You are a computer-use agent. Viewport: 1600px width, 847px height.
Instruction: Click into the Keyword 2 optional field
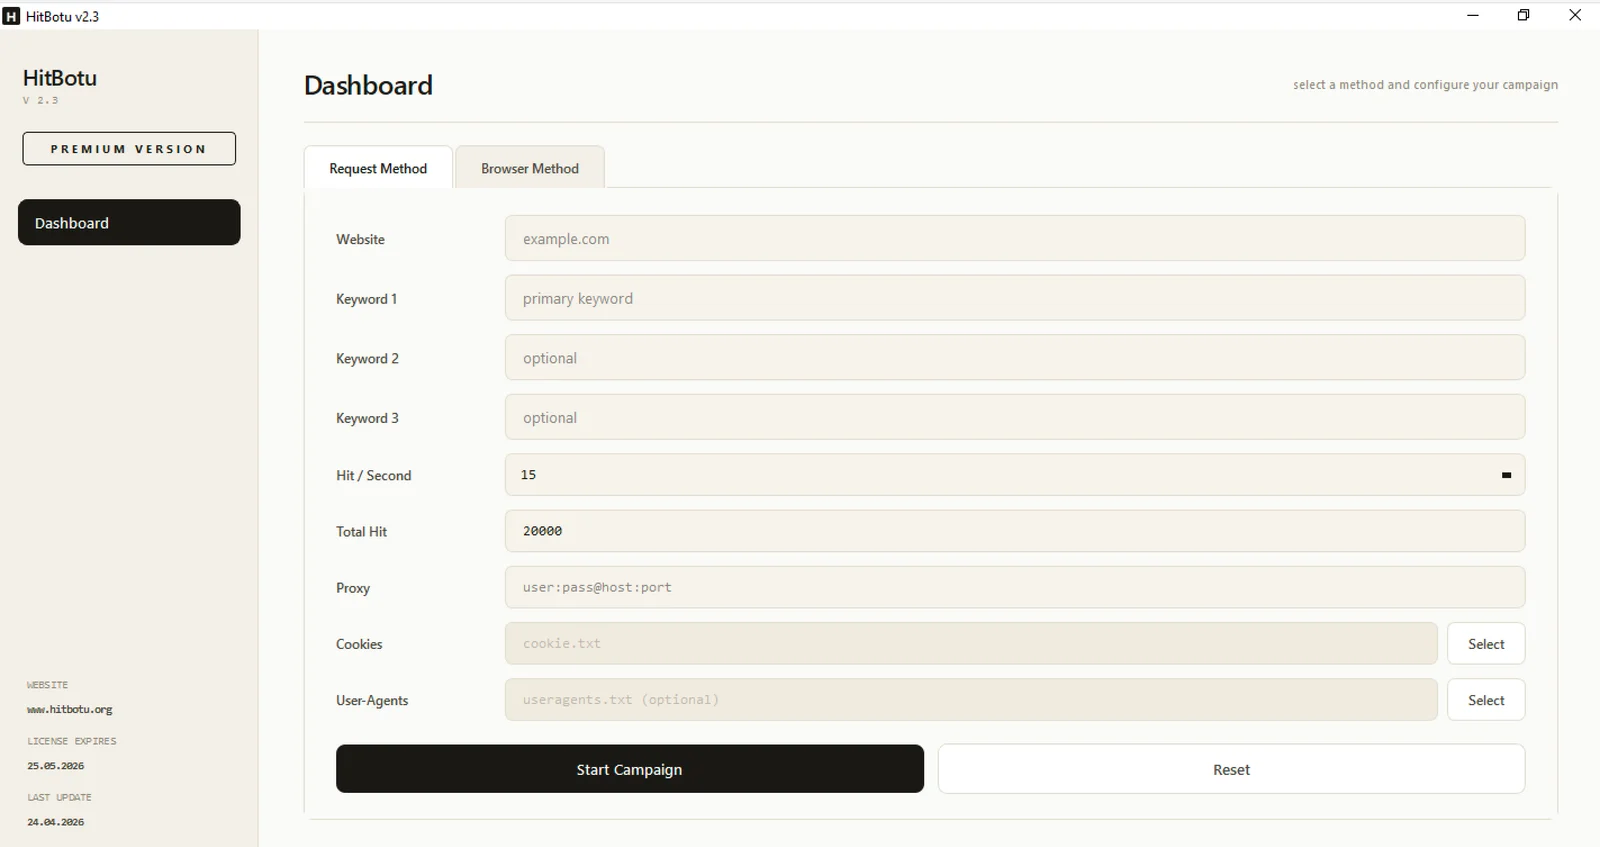1015,358
